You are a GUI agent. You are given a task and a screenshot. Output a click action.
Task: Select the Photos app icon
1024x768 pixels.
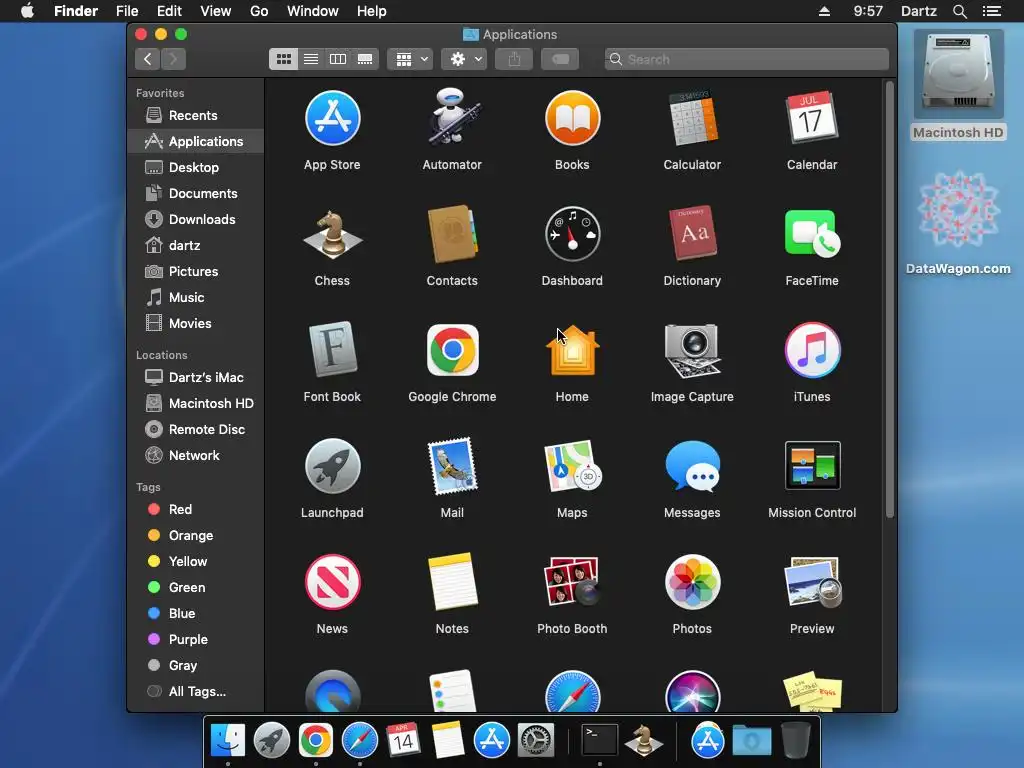click(x=692, y=582)
